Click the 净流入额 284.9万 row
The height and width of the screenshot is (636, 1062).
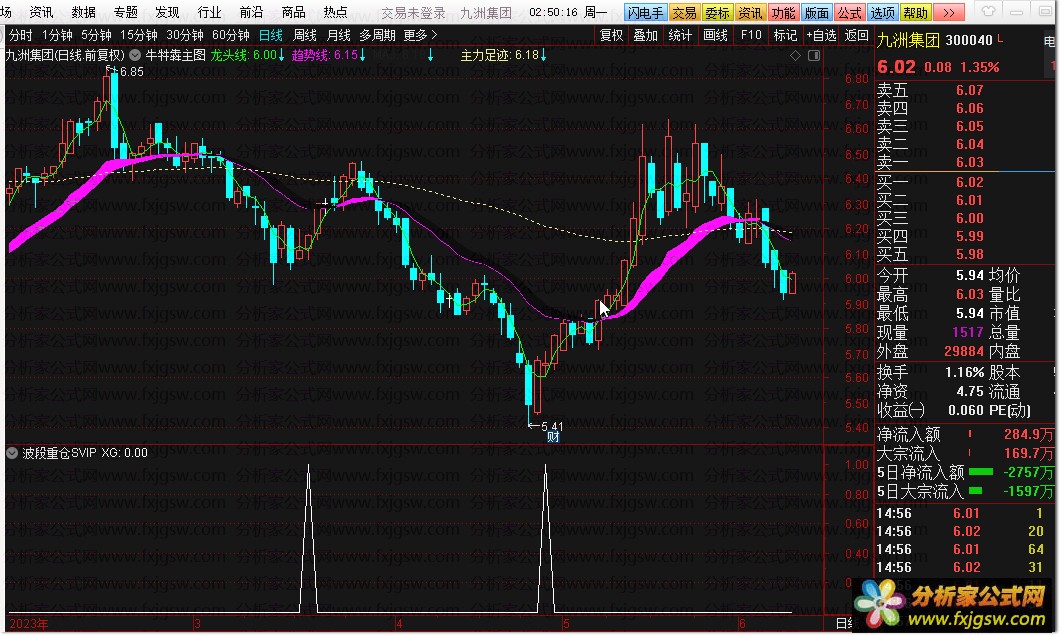965,434
